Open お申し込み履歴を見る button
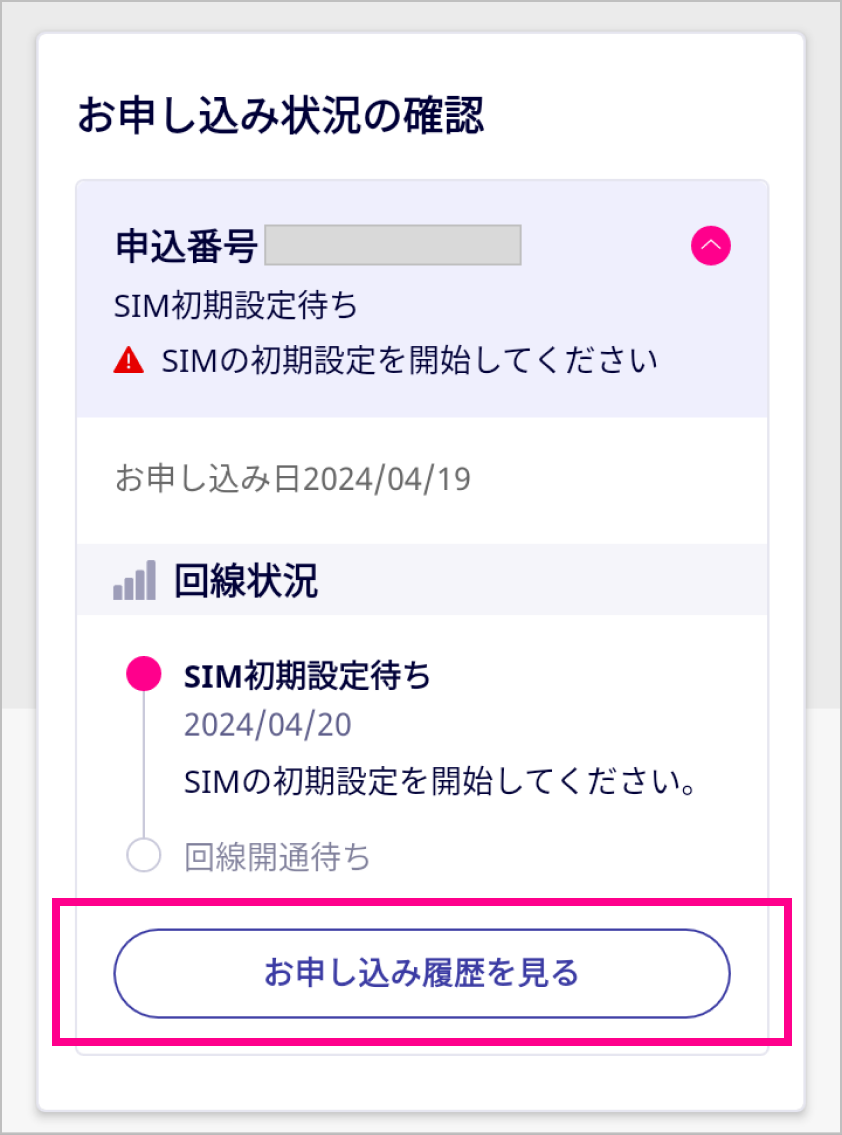Screen dimensions: 842x1135 tap(422, 973)
